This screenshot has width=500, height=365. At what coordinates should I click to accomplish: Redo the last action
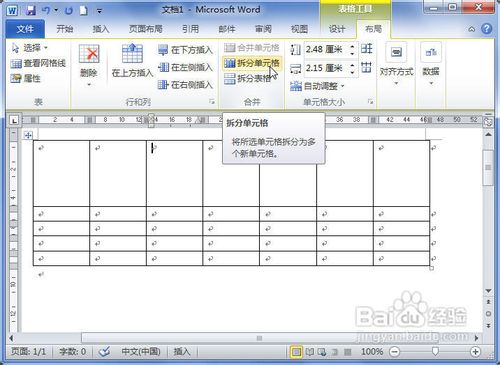69,11
